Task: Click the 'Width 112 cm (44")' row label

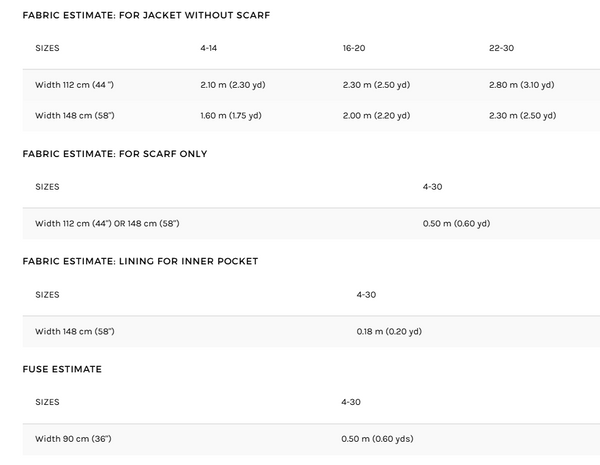Action: (x=75, y=85)
